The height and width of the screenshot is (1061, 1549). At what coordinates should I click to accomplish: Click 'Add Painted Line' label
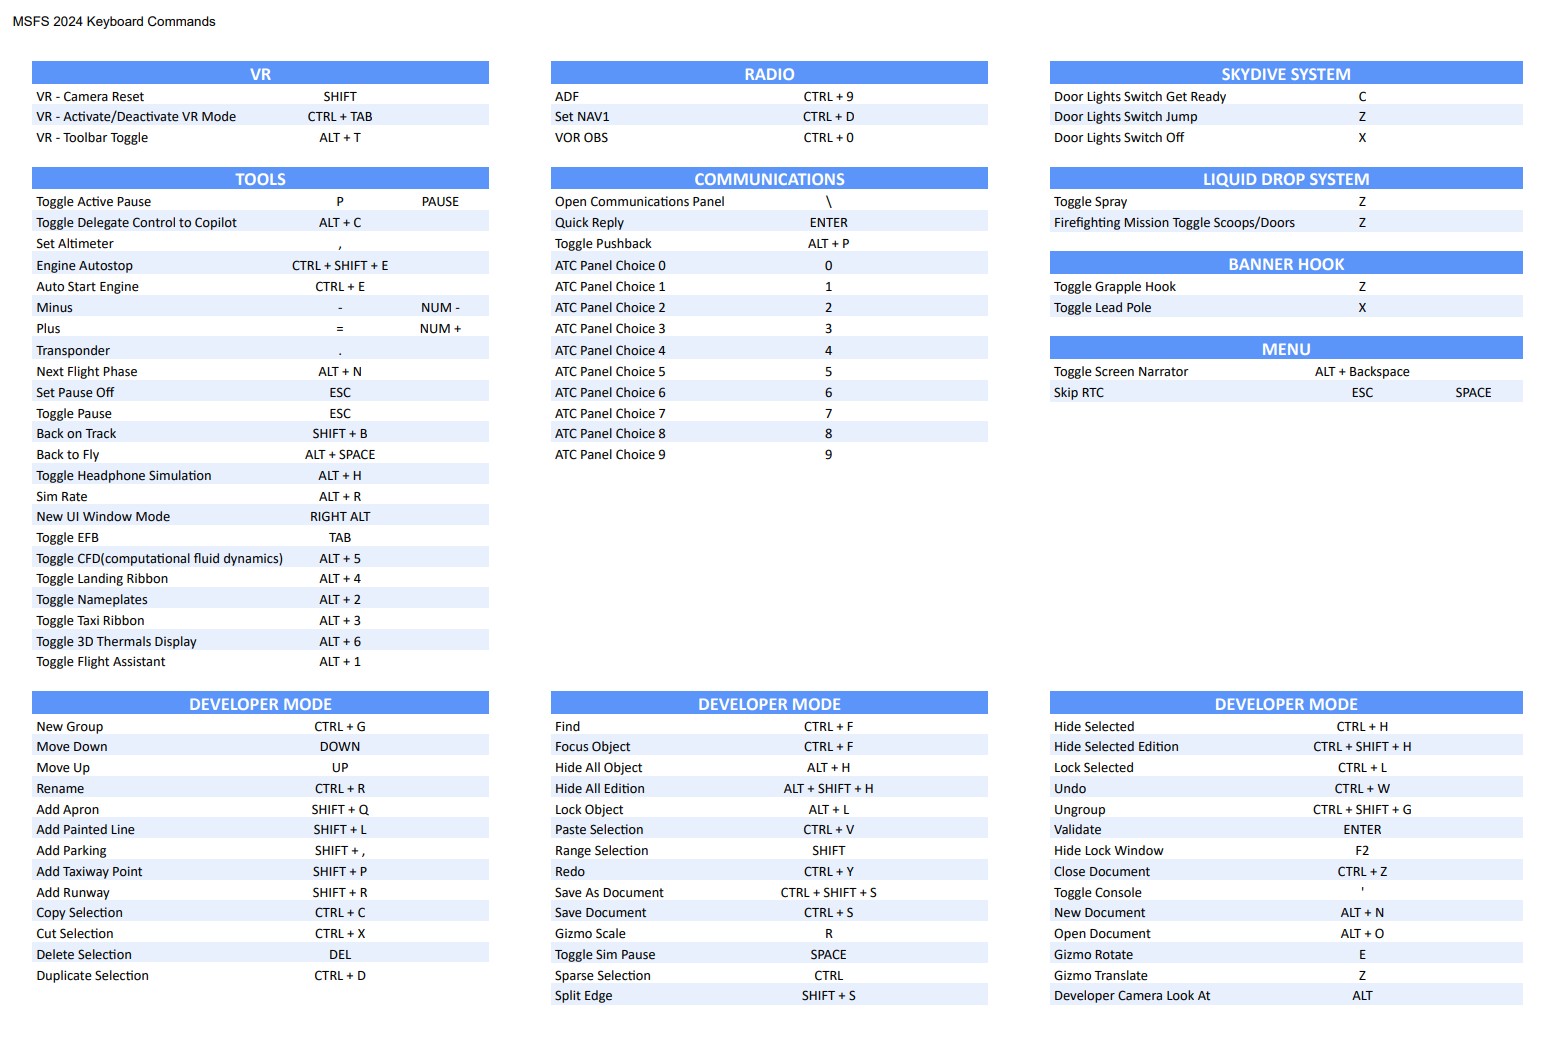click(85, 830)
